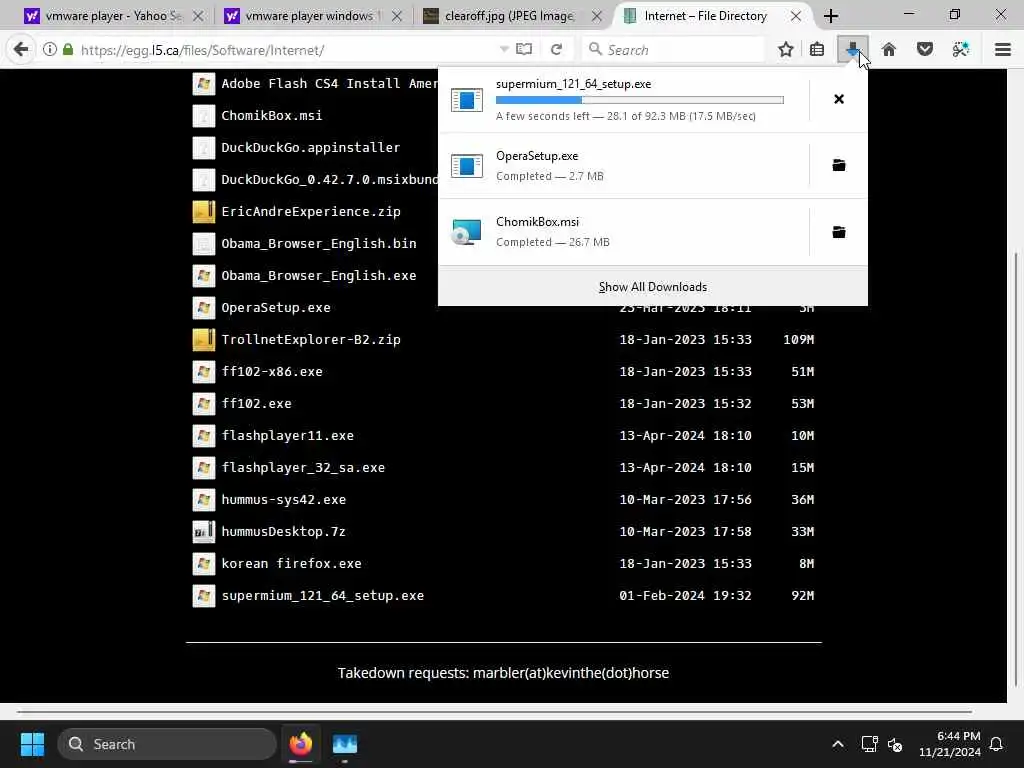Open the notification bell in taskbar
Image resolution: width=1024 pixels, height=768 pixels.
[997, 744]
